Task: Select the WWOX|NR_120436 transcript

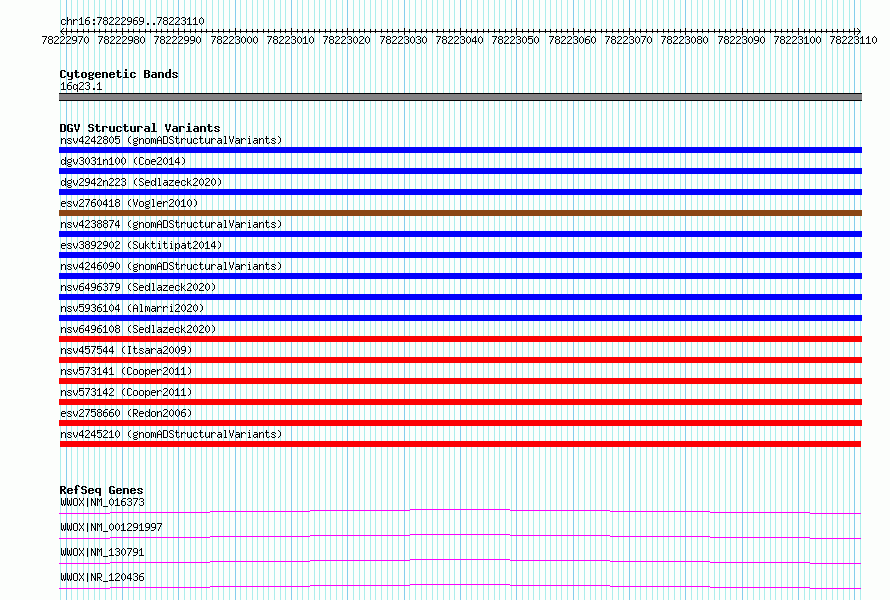Action: (102, 577)
